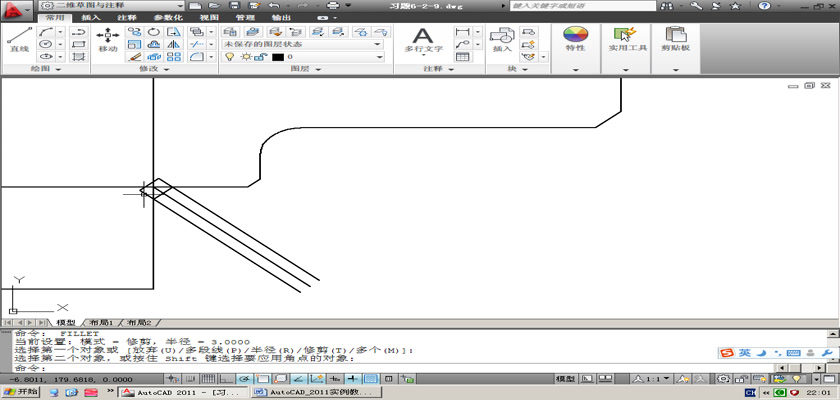Select the Hatch tool in the Draw panel
The height and width of the screenshot is (400, 840).
point(79,57)
